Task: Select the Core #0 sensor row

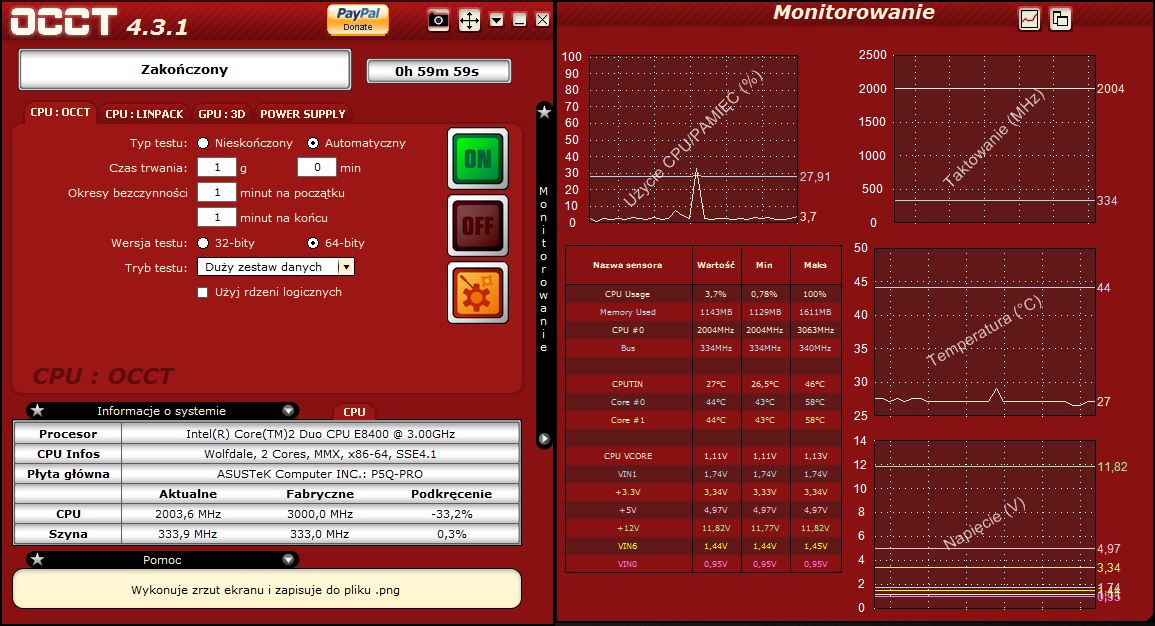Action: 703,402
